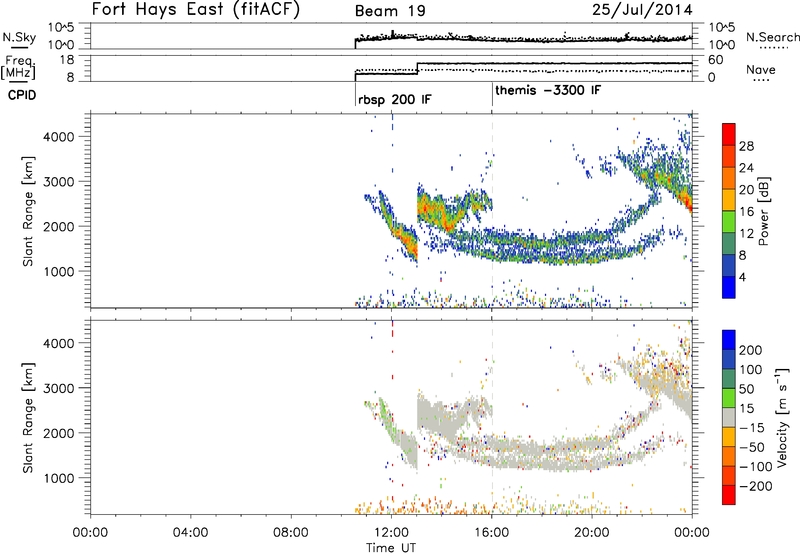Click the 08:00 time tick label
800x554 pixels.
click(291, 533)
